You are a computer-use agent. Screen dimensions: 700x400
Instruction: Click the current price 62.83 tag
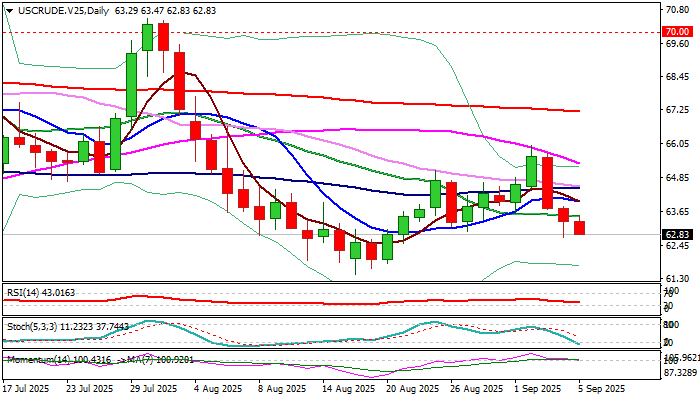click(x=679, y=234)
